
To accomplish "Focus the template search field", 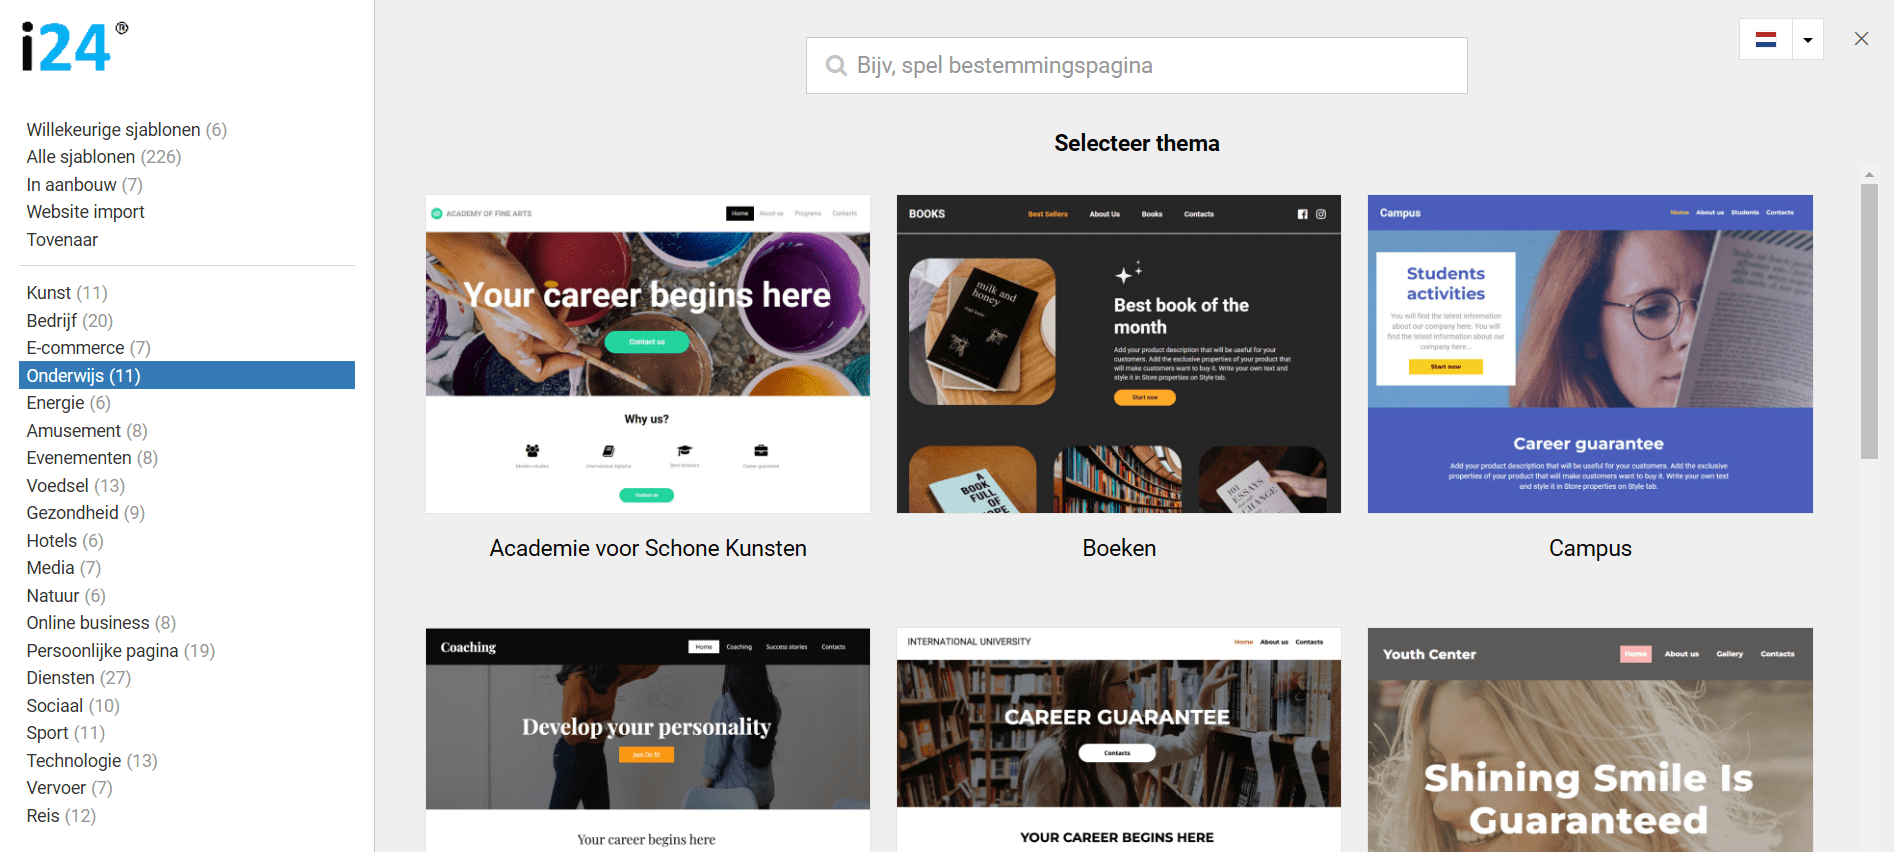I will [x=1137, y=66].
